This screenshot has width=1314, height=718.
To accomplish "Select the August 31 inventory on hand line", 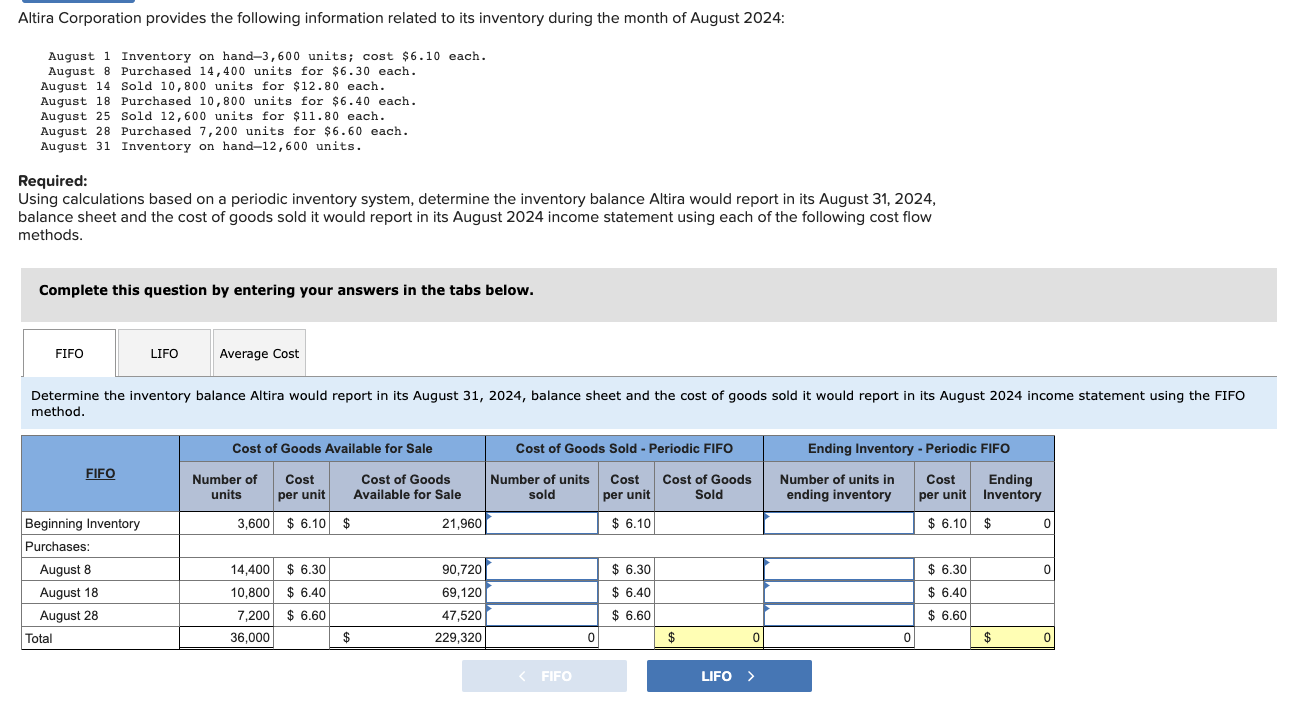I will (201, 146).
